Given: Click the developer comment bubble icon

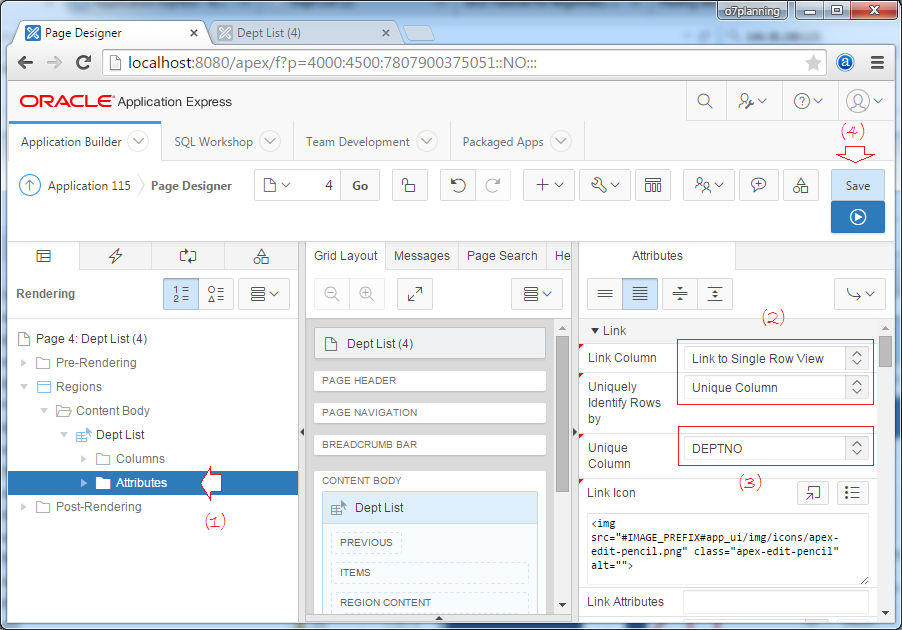Looking at the screenshot, I should [758, 185].
